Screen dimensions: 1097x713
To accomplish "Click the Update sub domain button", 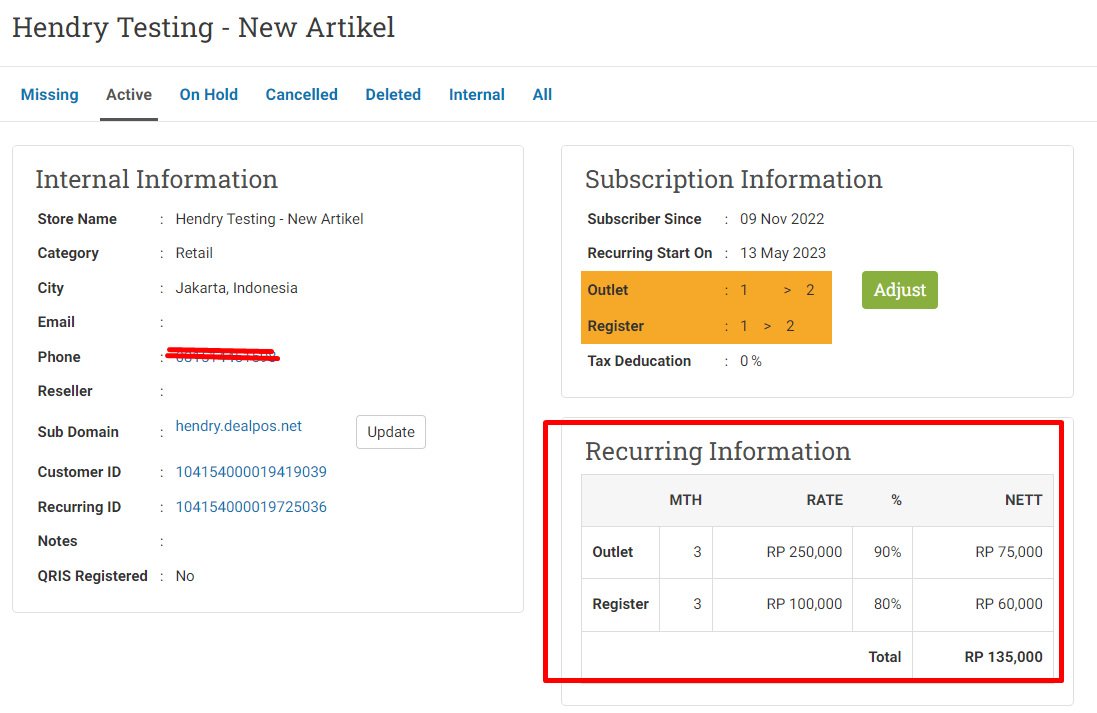I will [x=390, y=432].
